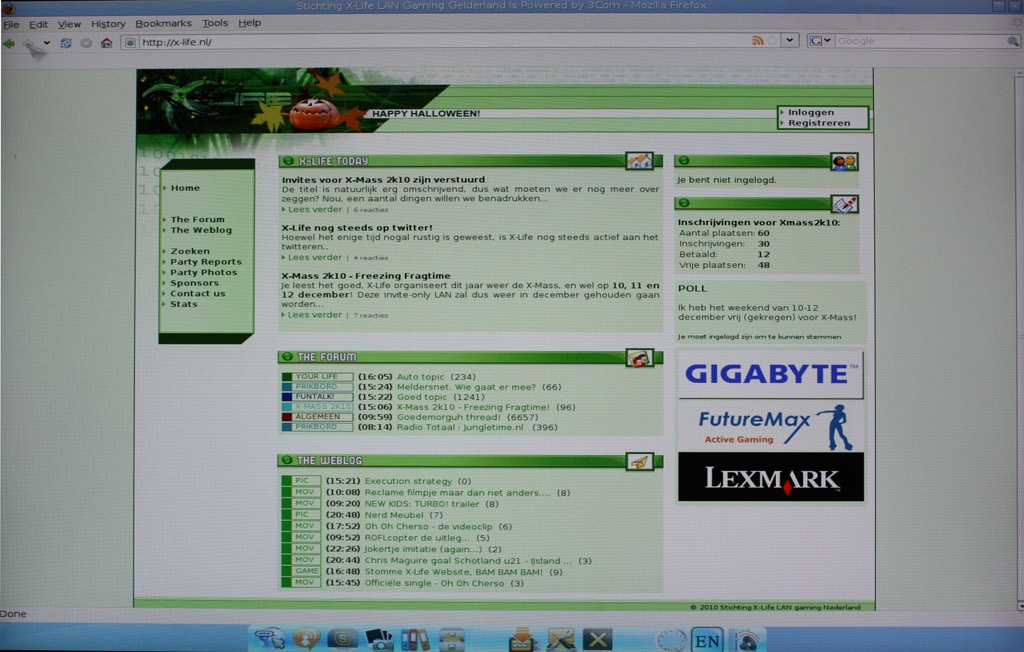Click the forum icon on The Forum header
The image size is (1024, 652).
639,357
